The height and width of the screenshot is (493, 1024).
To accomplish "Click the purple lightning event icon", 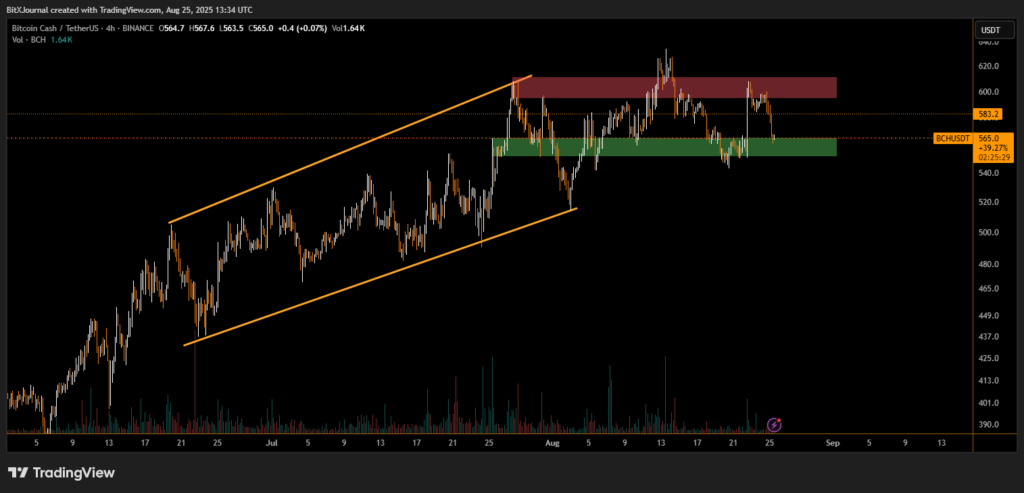I will (774, 424).
